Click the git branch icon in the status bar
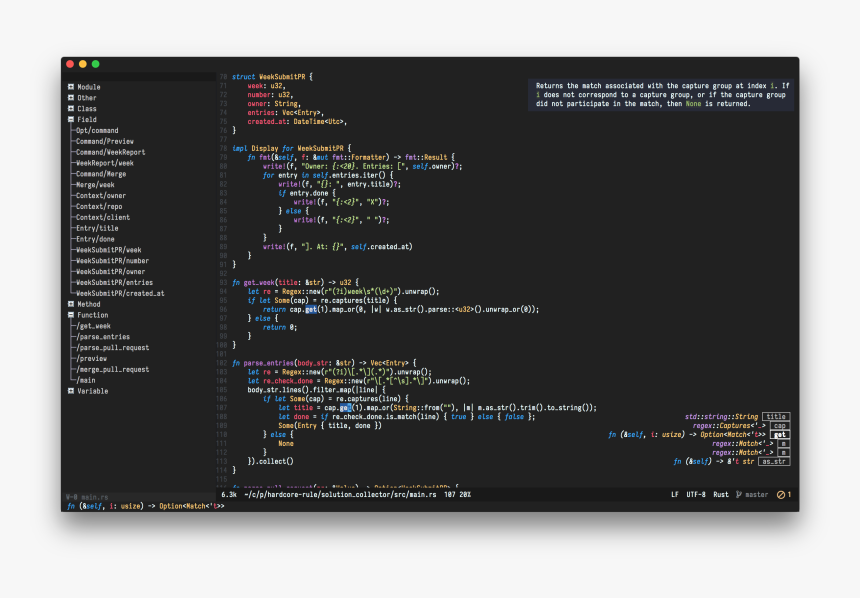This screenshot has width=860, height=598. point(737,492)
